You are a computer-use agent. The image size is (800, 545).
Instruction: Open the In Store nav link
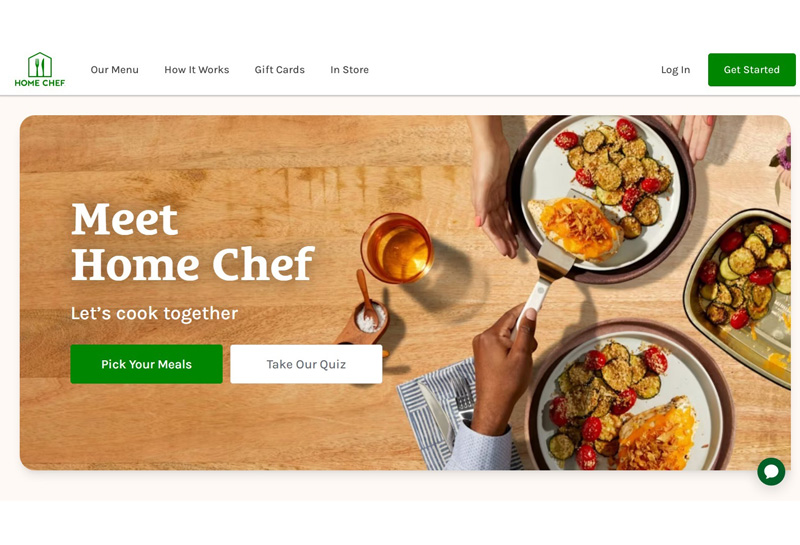tap(349, 69)
